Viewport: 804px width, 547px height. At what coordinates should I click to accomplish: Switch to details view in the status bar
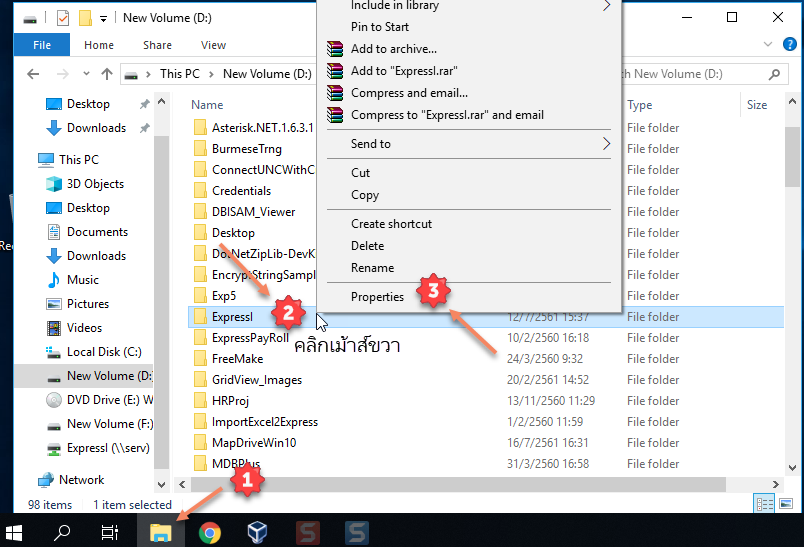(x=762, y=505)
